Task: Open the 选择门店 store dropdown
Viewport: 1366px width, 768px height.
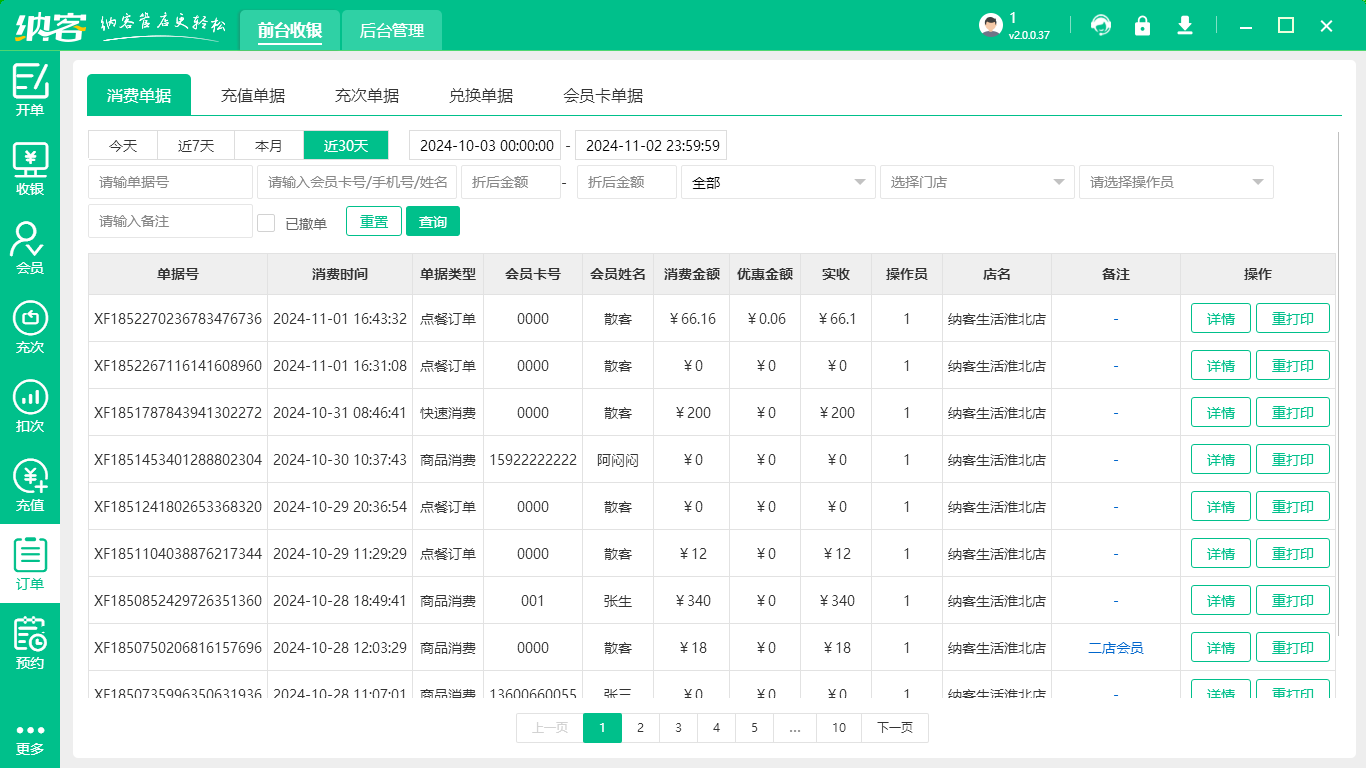Action: 977,182
